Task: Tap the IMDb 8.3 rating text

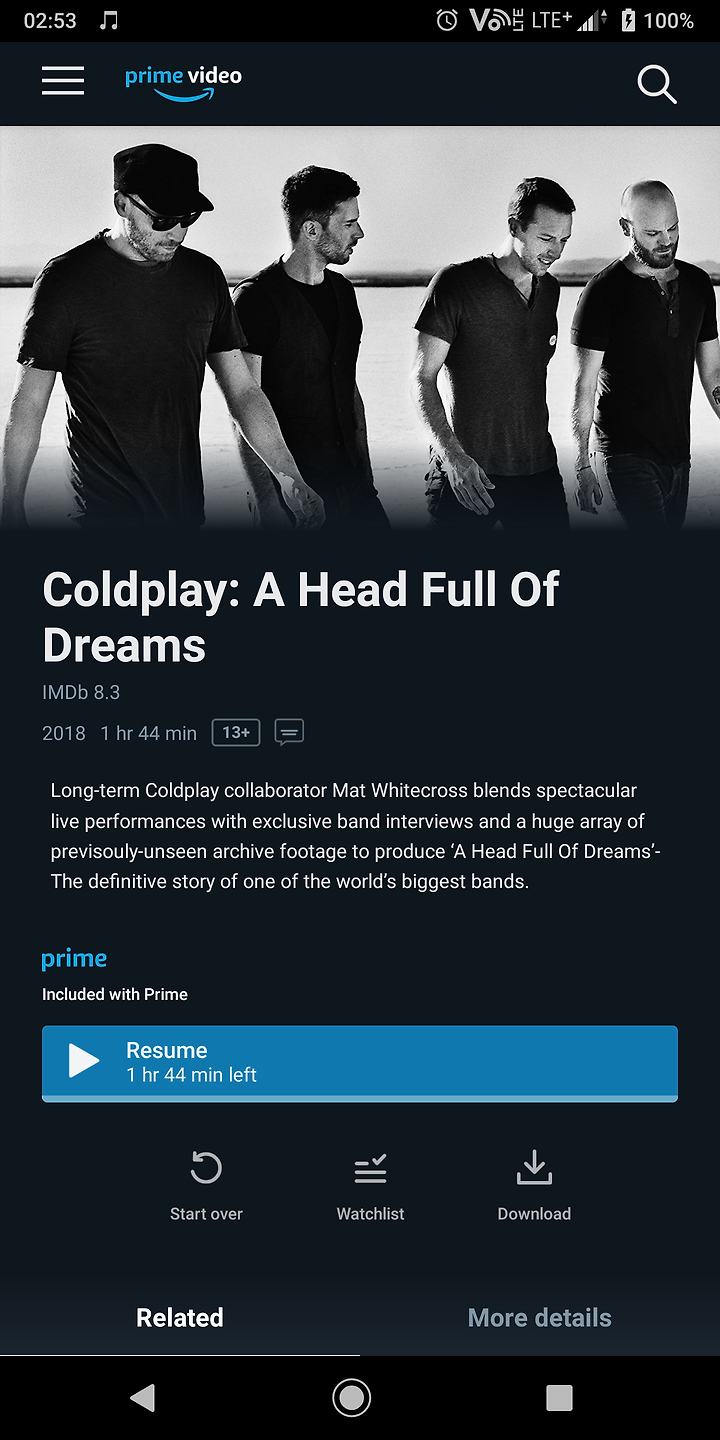Action: 81,692
